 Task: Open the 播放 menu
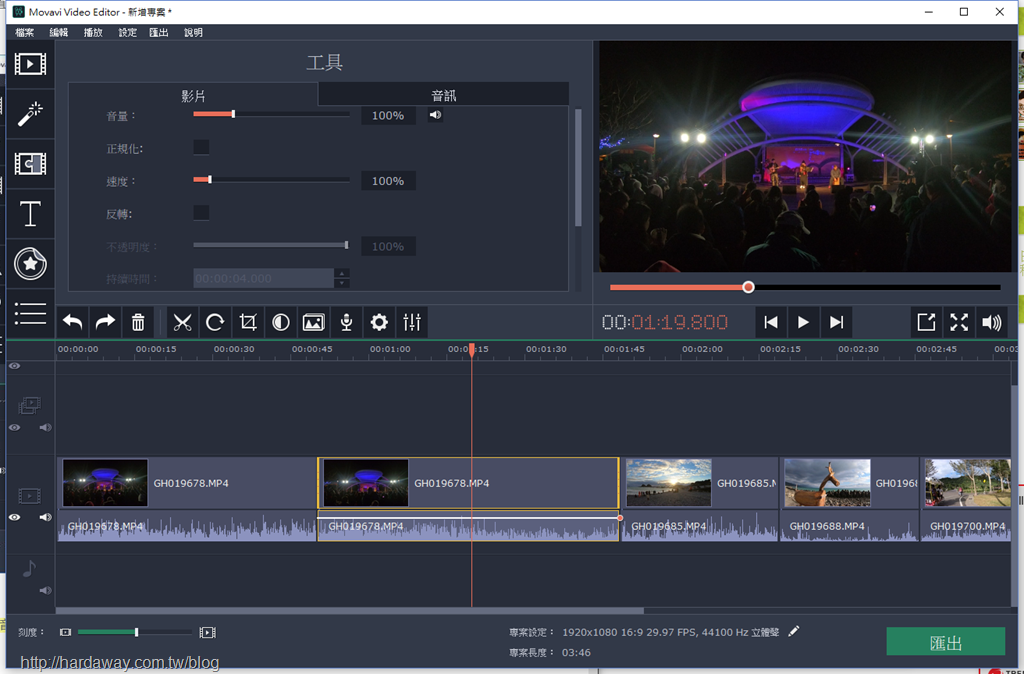click(x=93, y=33)
